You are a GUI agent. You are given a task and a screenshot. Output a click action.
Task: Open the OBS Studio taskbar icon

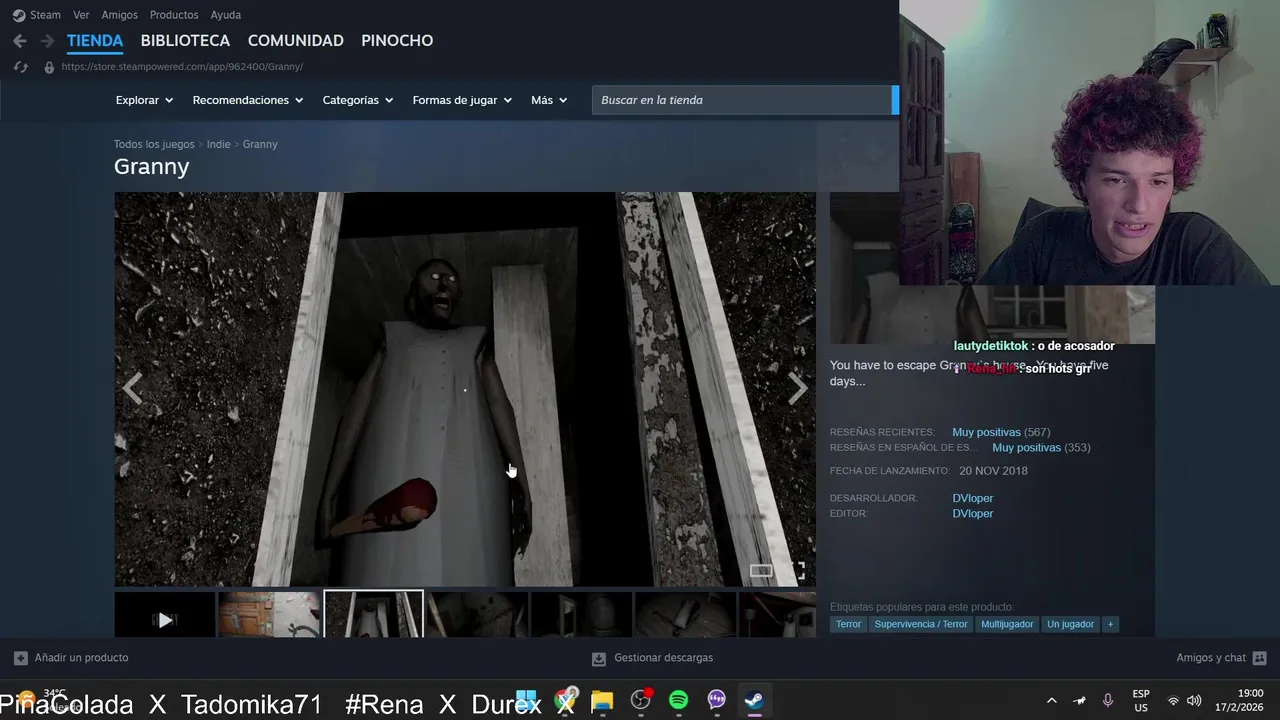(x=641, y=701)
